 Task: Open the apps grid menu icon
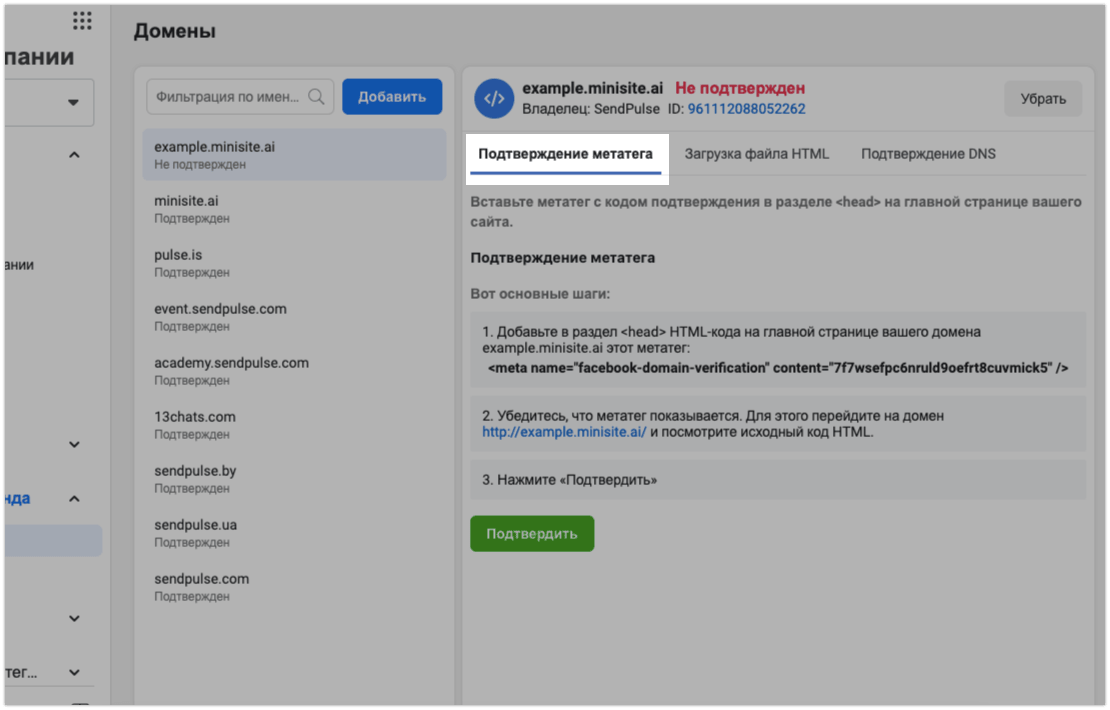coord(82,21)
